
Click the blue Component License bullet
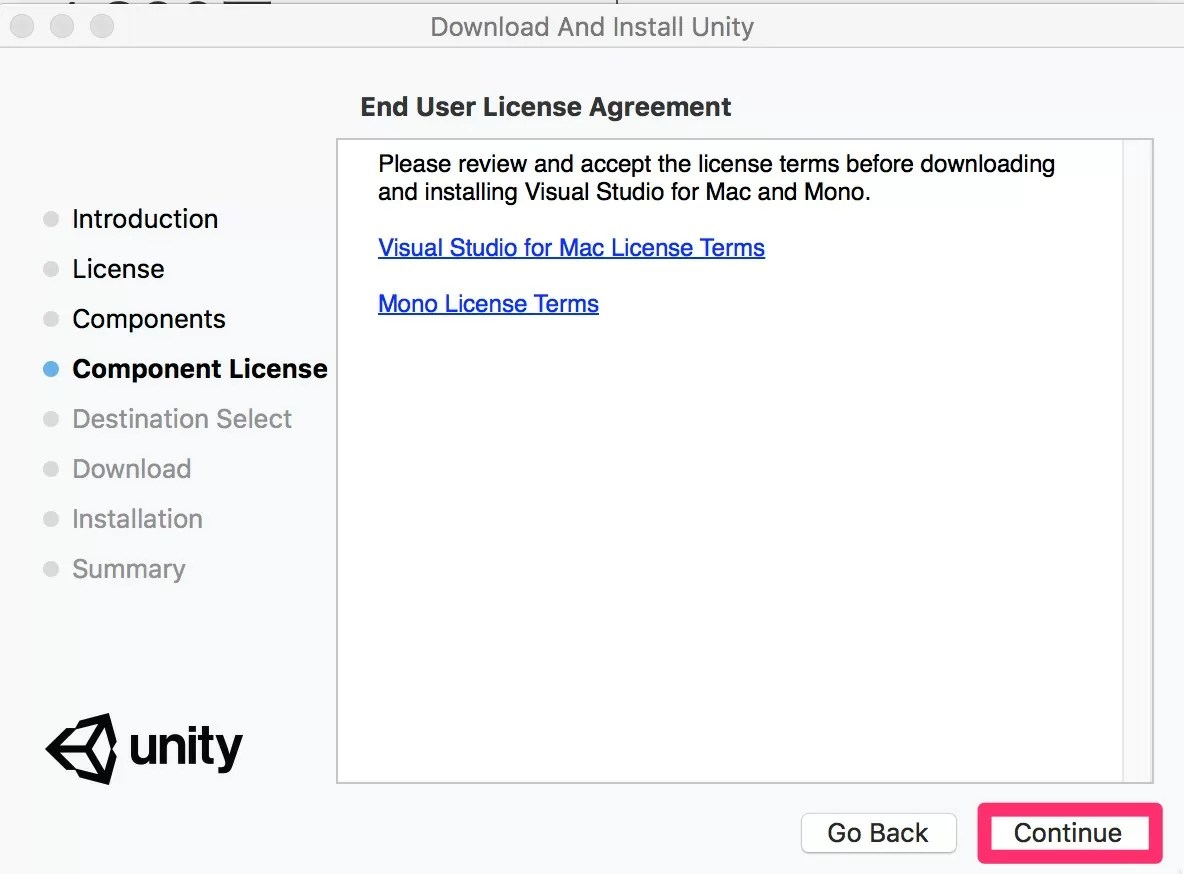[x=51, y=369]
